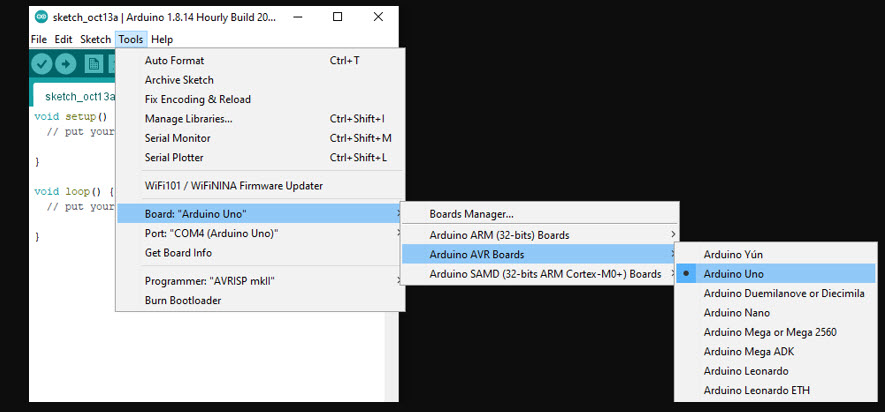
Task: Select the Arduino Mega ADK board
Action: [x=776, y=352]
